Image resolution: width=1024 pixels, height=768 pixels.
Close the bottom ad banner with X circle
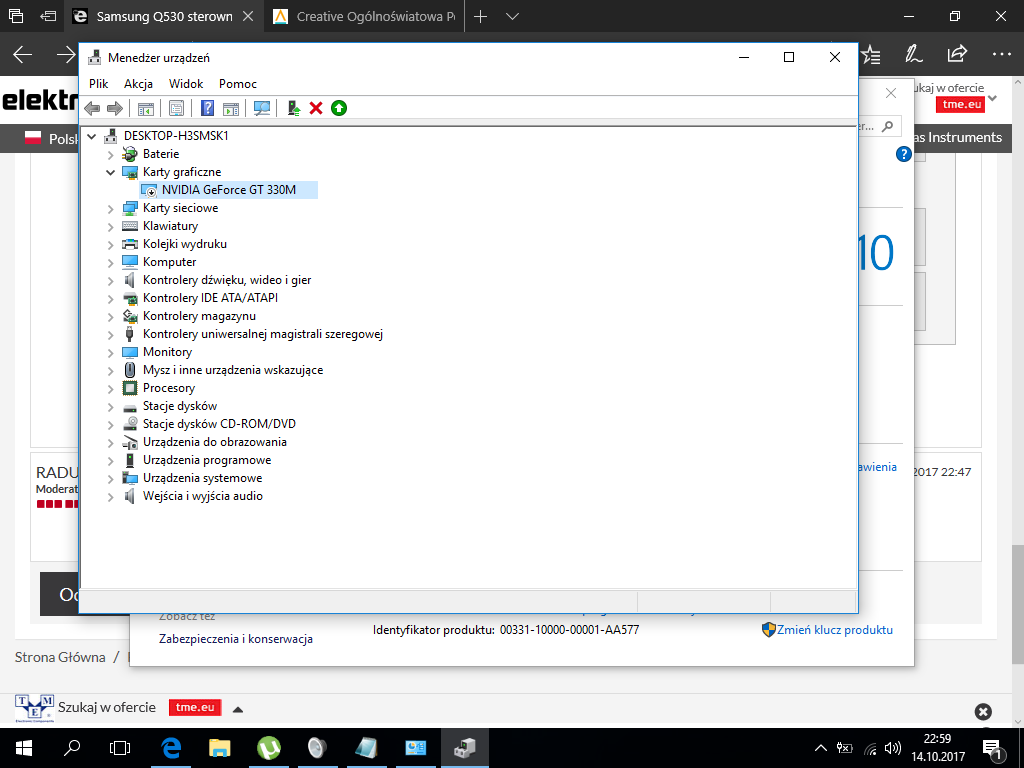pos(983,712)
